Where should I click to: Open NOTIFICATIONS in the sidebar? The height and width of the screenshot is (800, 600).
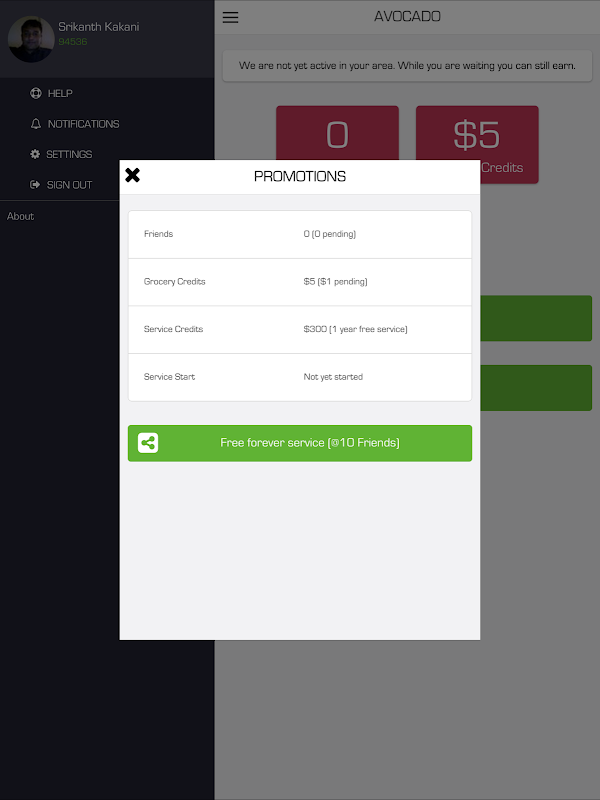[x=83, y=124]
